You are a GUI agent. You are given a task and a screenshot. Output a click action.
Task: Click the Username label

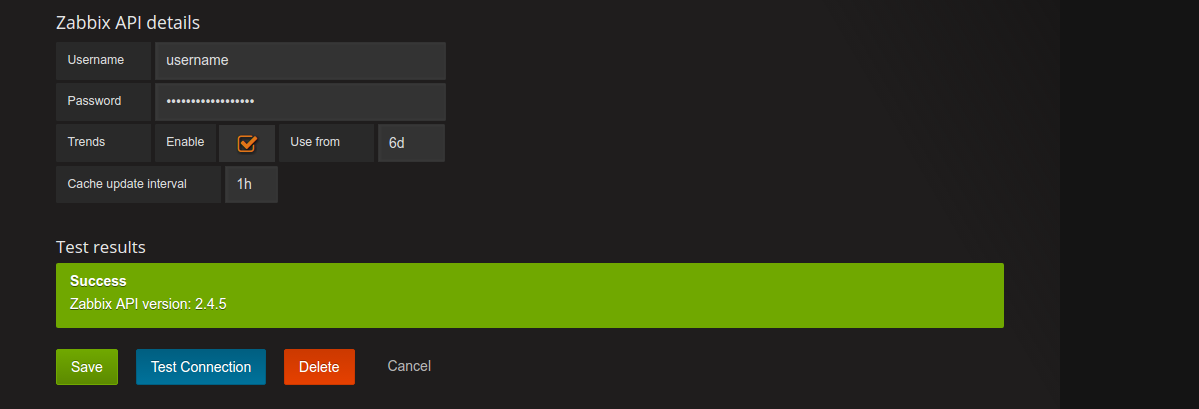tap(96, 60)
